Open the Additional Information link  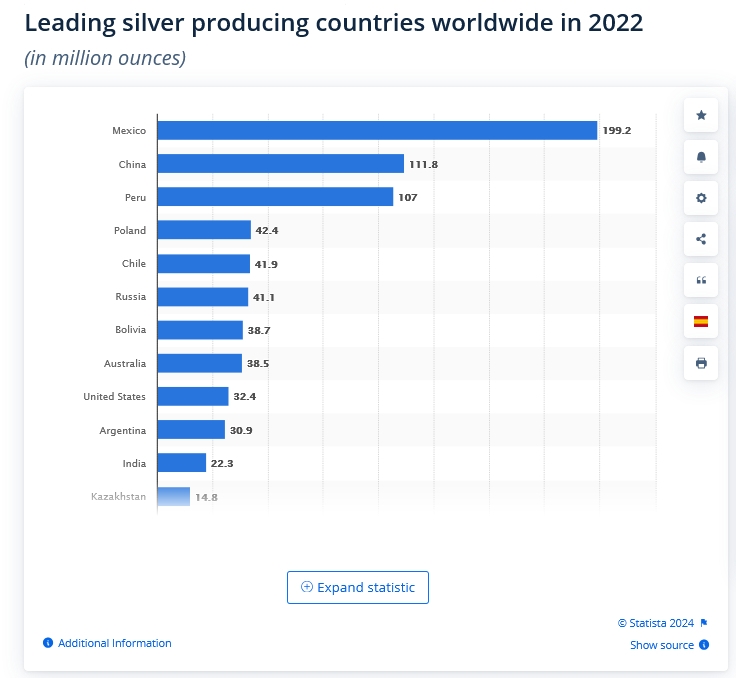tap(115, 643)
